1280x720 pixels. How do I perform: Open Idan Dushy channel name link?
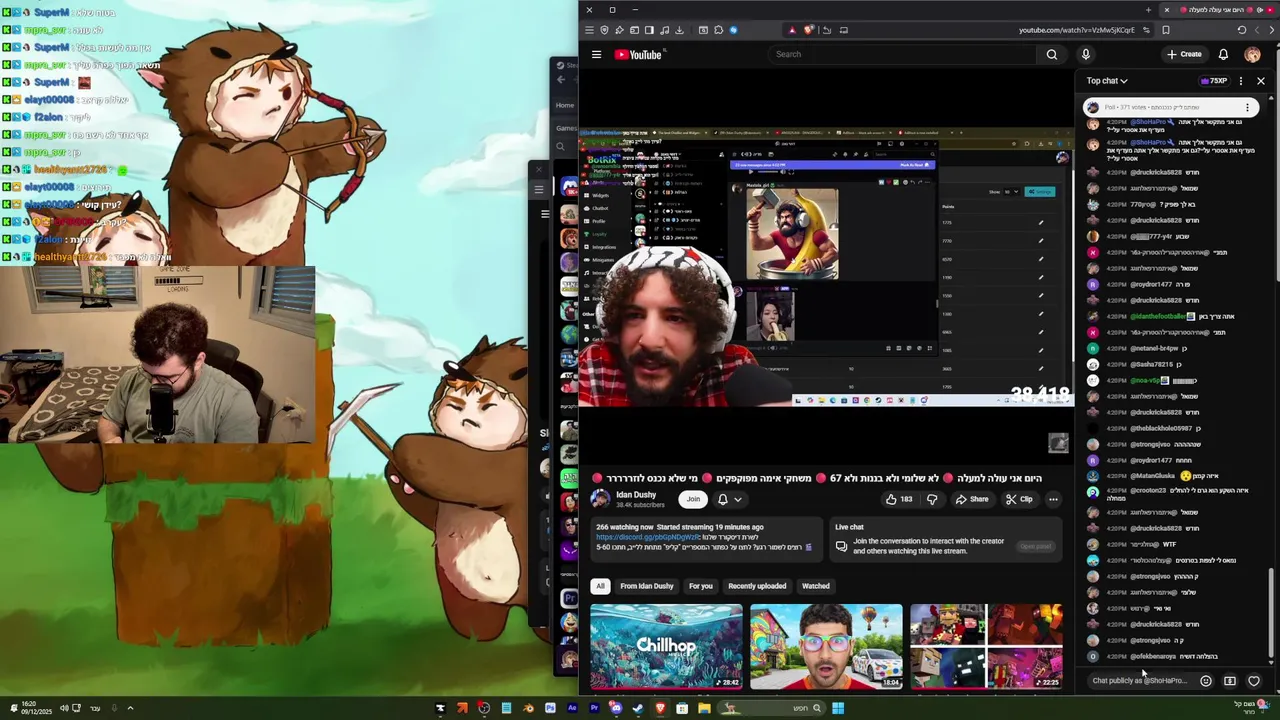tap(636, 494)
